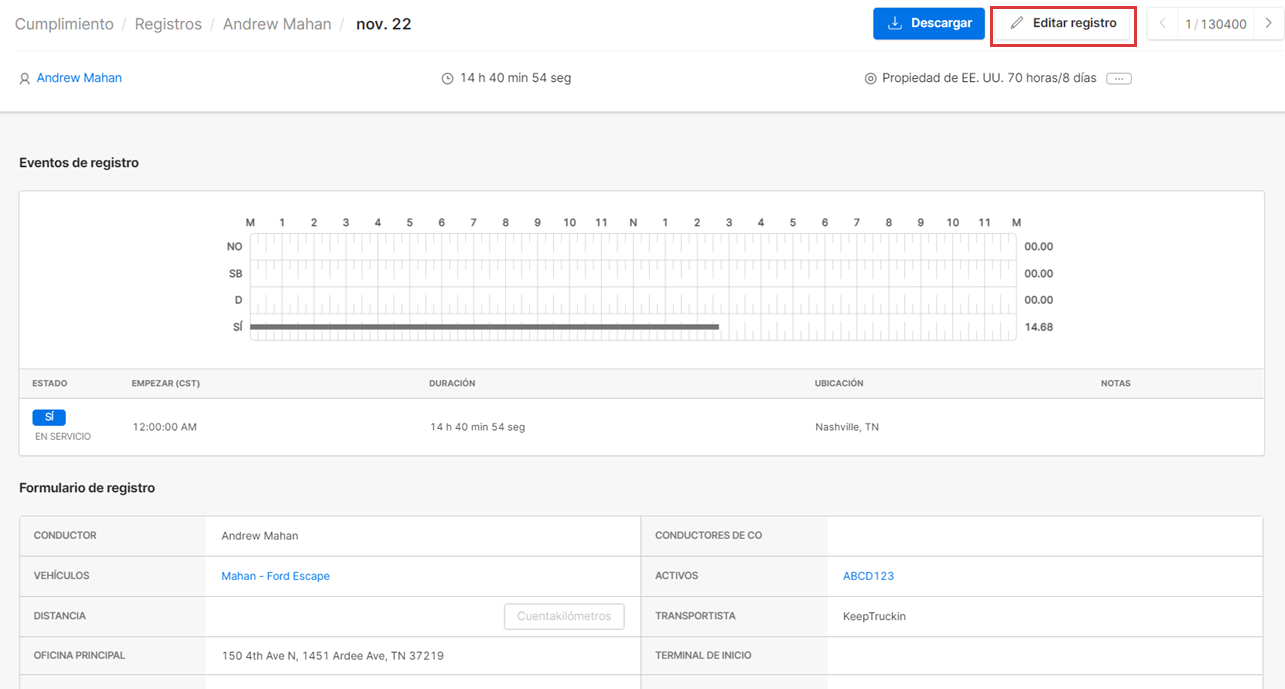
Task: Open the Mahan - Ford Escape vehicle link
Action: tap(275, 576)
